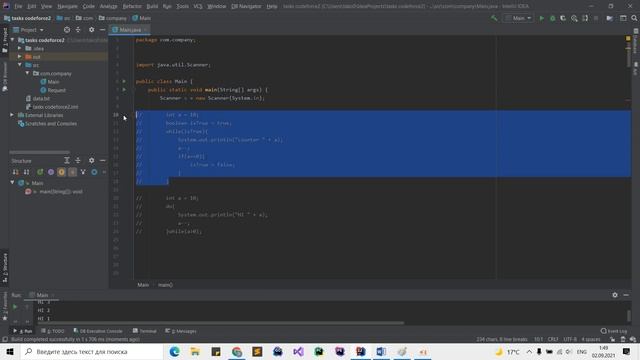Open the Messages tool window
The width and height of the screenshot is (640, 360).
pos(181,331)
